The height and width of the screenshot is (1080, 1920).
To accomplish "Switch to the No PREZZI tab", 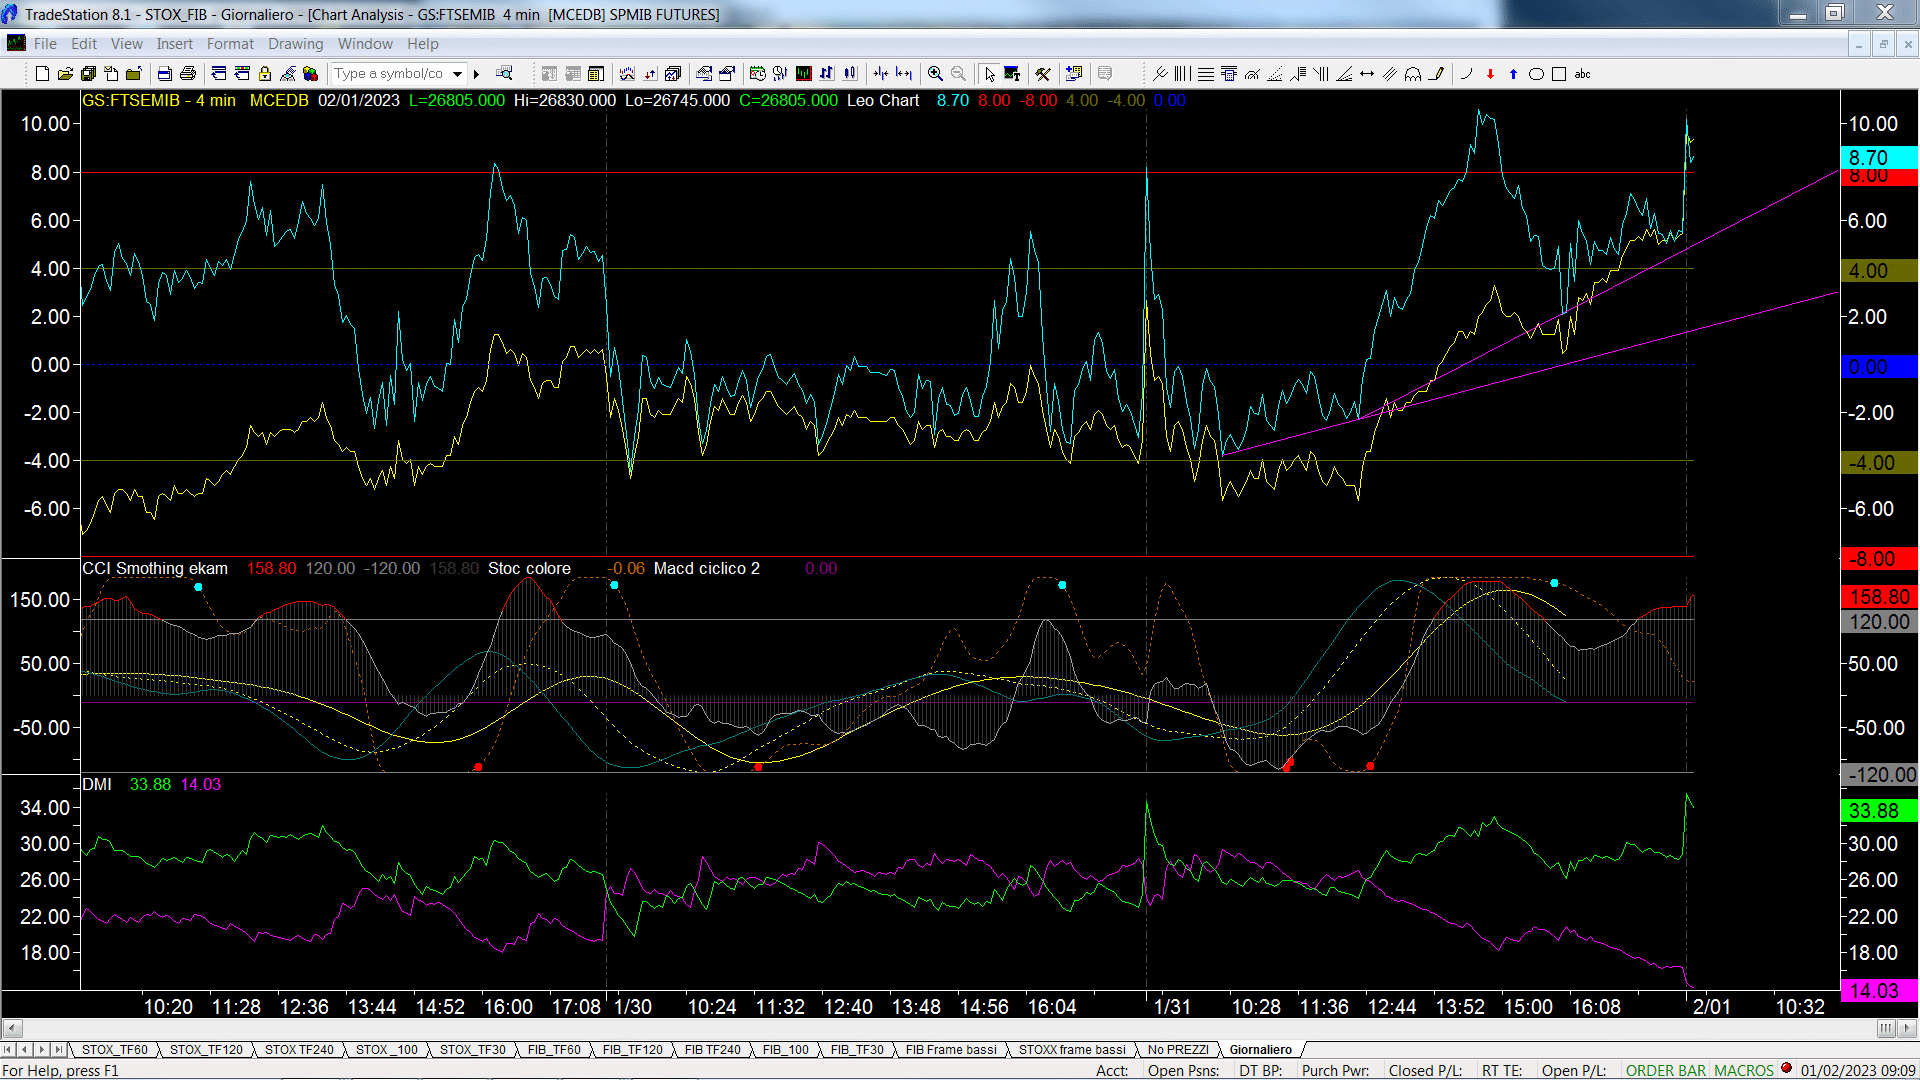I will point(1178,1050).
